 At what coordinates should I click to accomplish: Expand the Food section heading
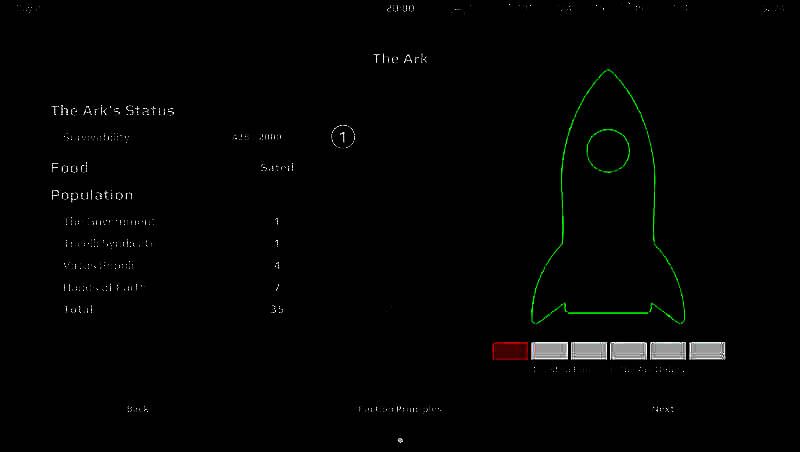coord(70,168)
